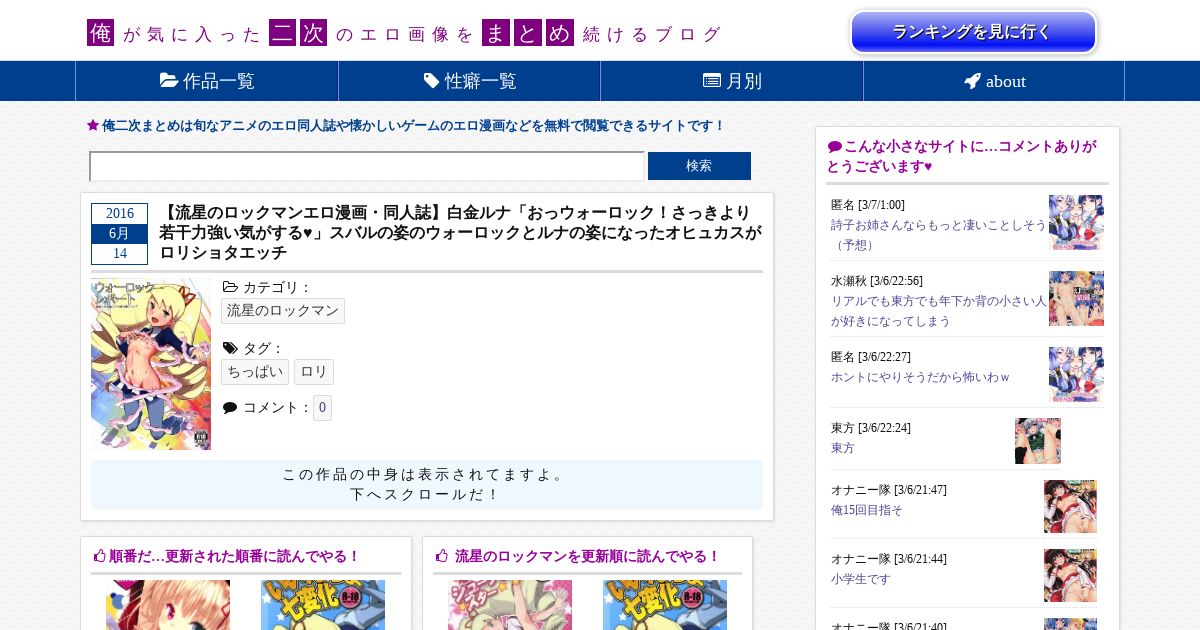1200x630 pixels.
Task: Click the 匿名 [3/7/1:00] commenter line
Action: [868, 205]
